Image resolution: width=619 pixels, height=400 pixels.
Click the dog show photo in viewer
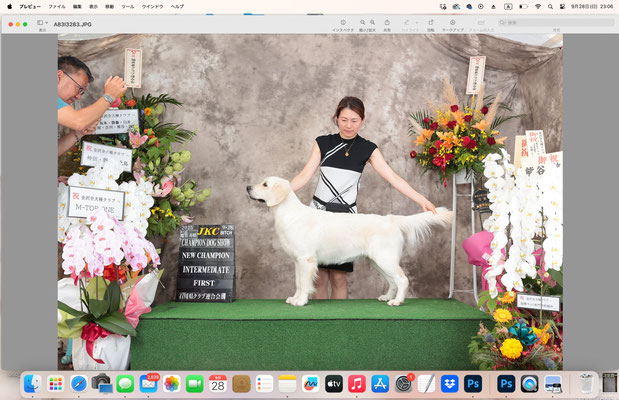[x=310, y=202]
